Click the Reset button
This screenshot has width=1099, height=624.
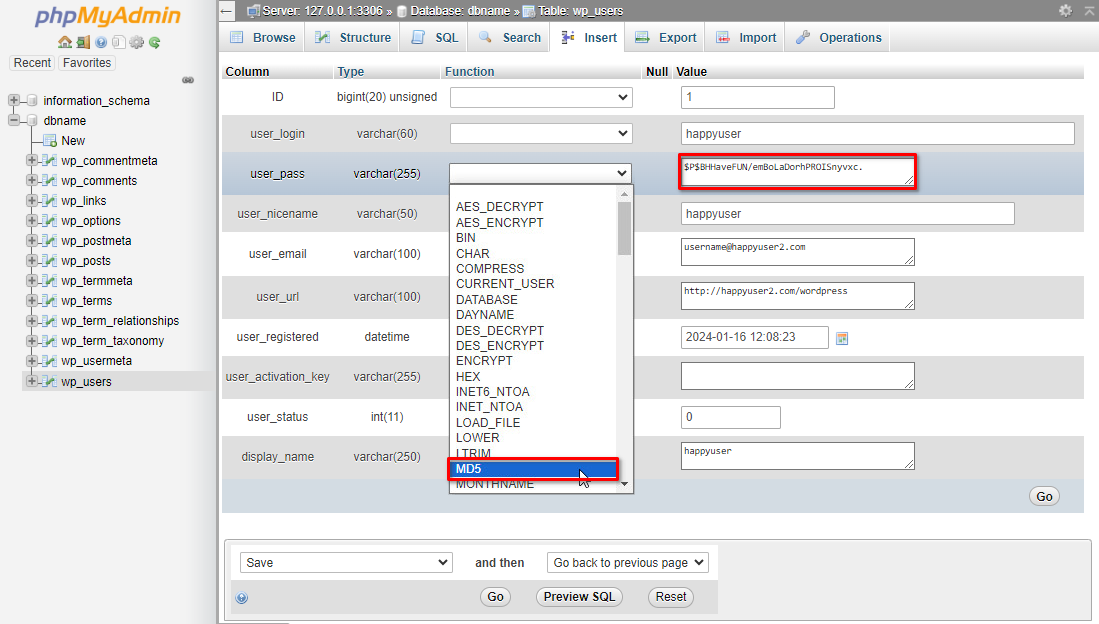click(671, 597)
